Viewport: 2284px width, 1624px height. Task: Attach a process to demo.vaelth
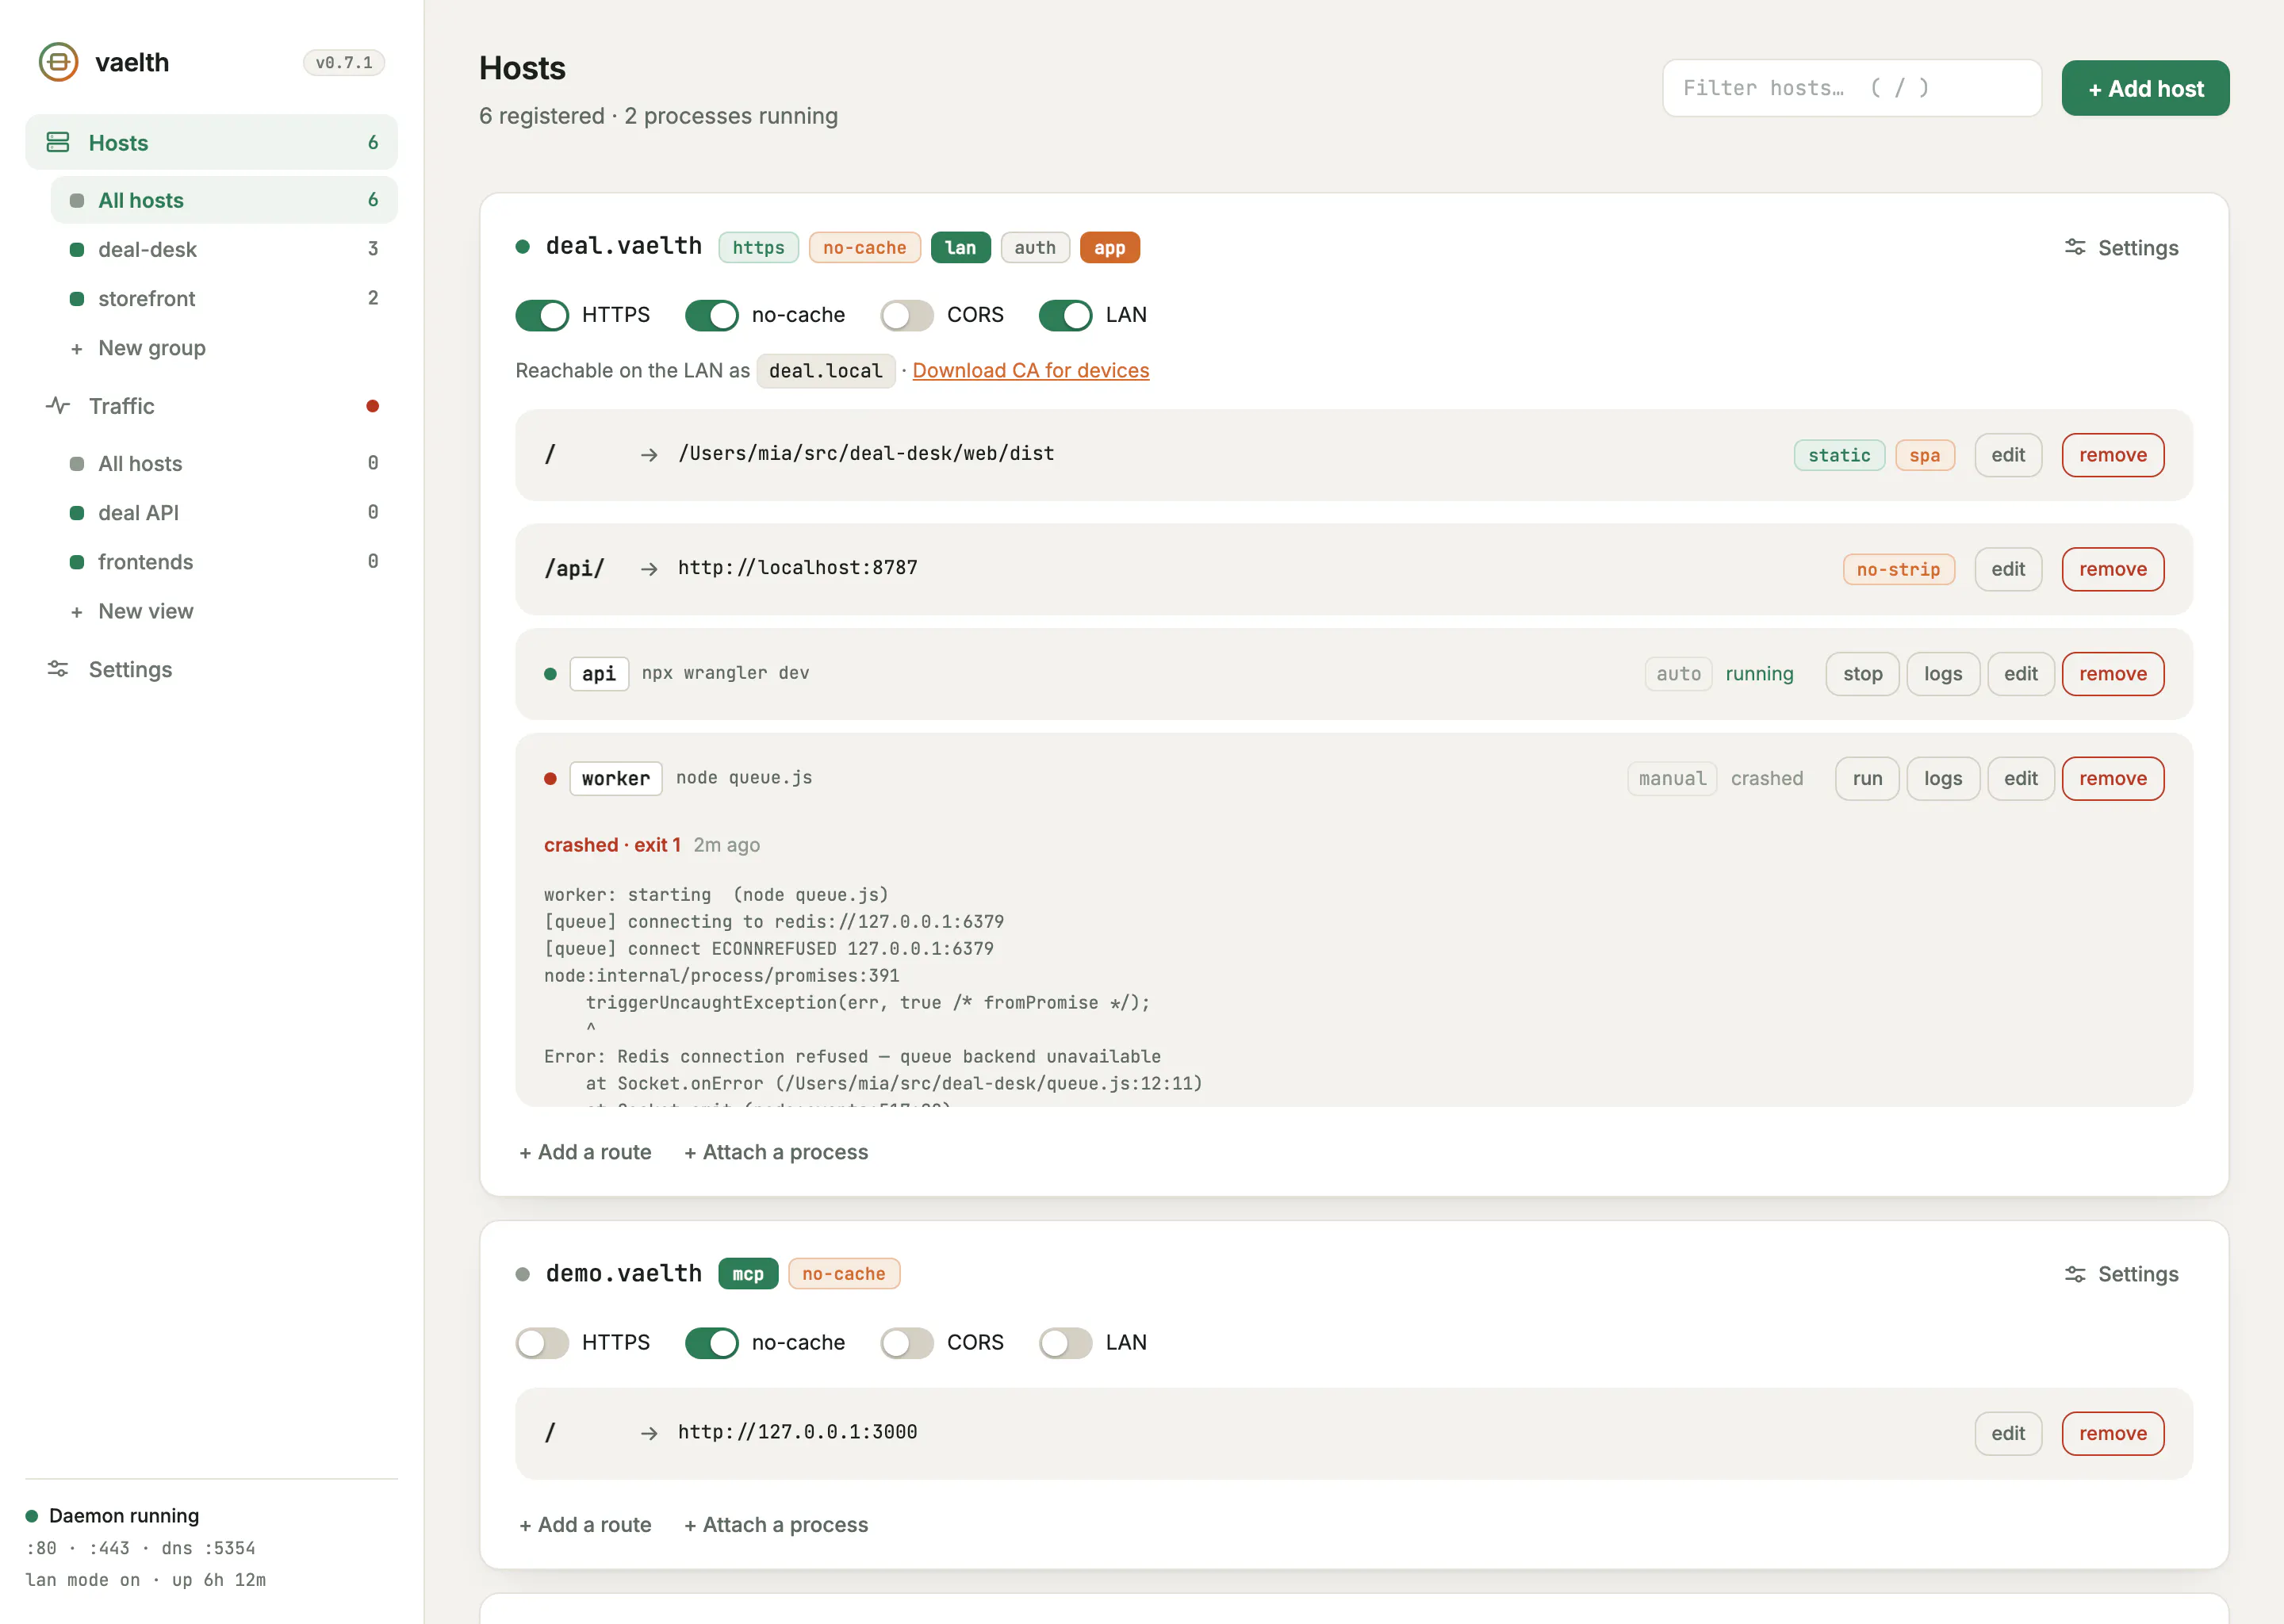pos(776,1525)
